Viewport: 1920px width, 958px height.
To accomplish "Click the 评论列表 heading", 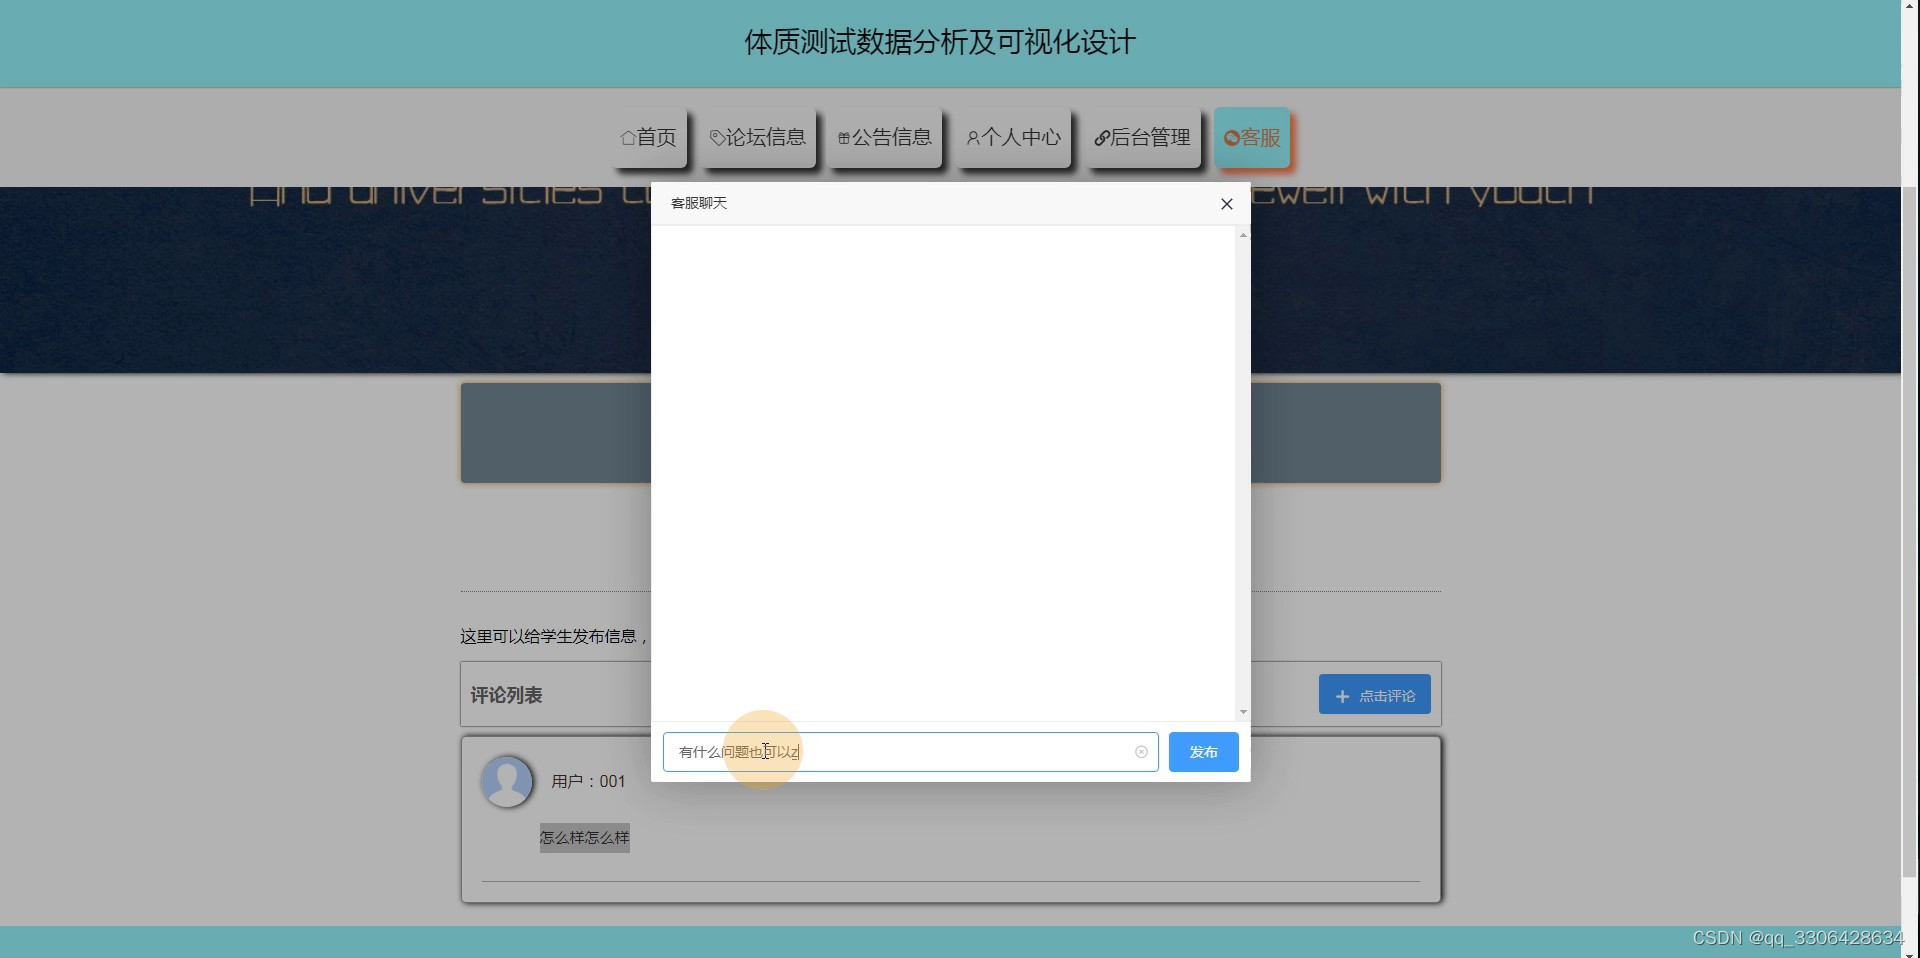I will [x=506, y=695].
